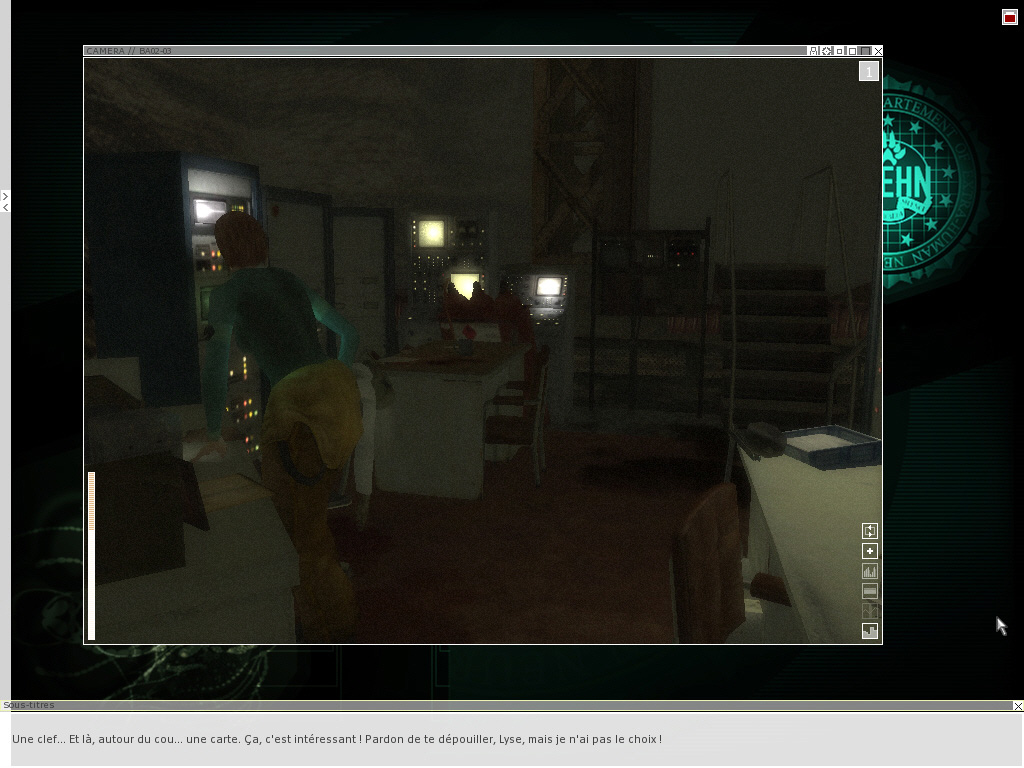1024x768 pixels.
Task: Toggle the histogram filter icon at bottom
Action: click(870, 631)
